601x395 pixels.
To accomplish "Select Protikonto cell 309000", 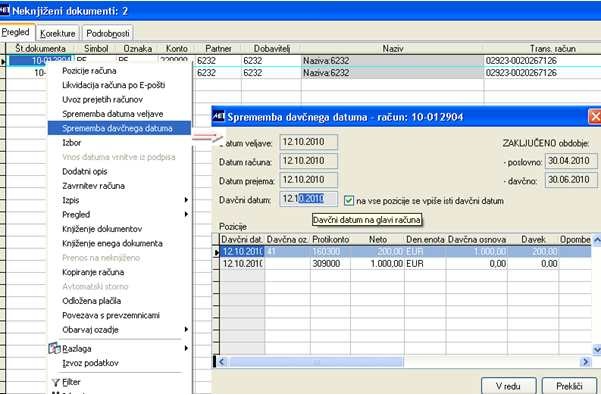I will [330, 264].
